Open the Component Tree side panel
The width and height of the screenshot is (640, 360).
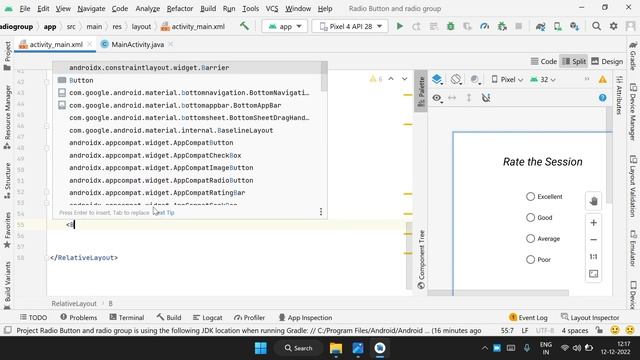(421, 260)
